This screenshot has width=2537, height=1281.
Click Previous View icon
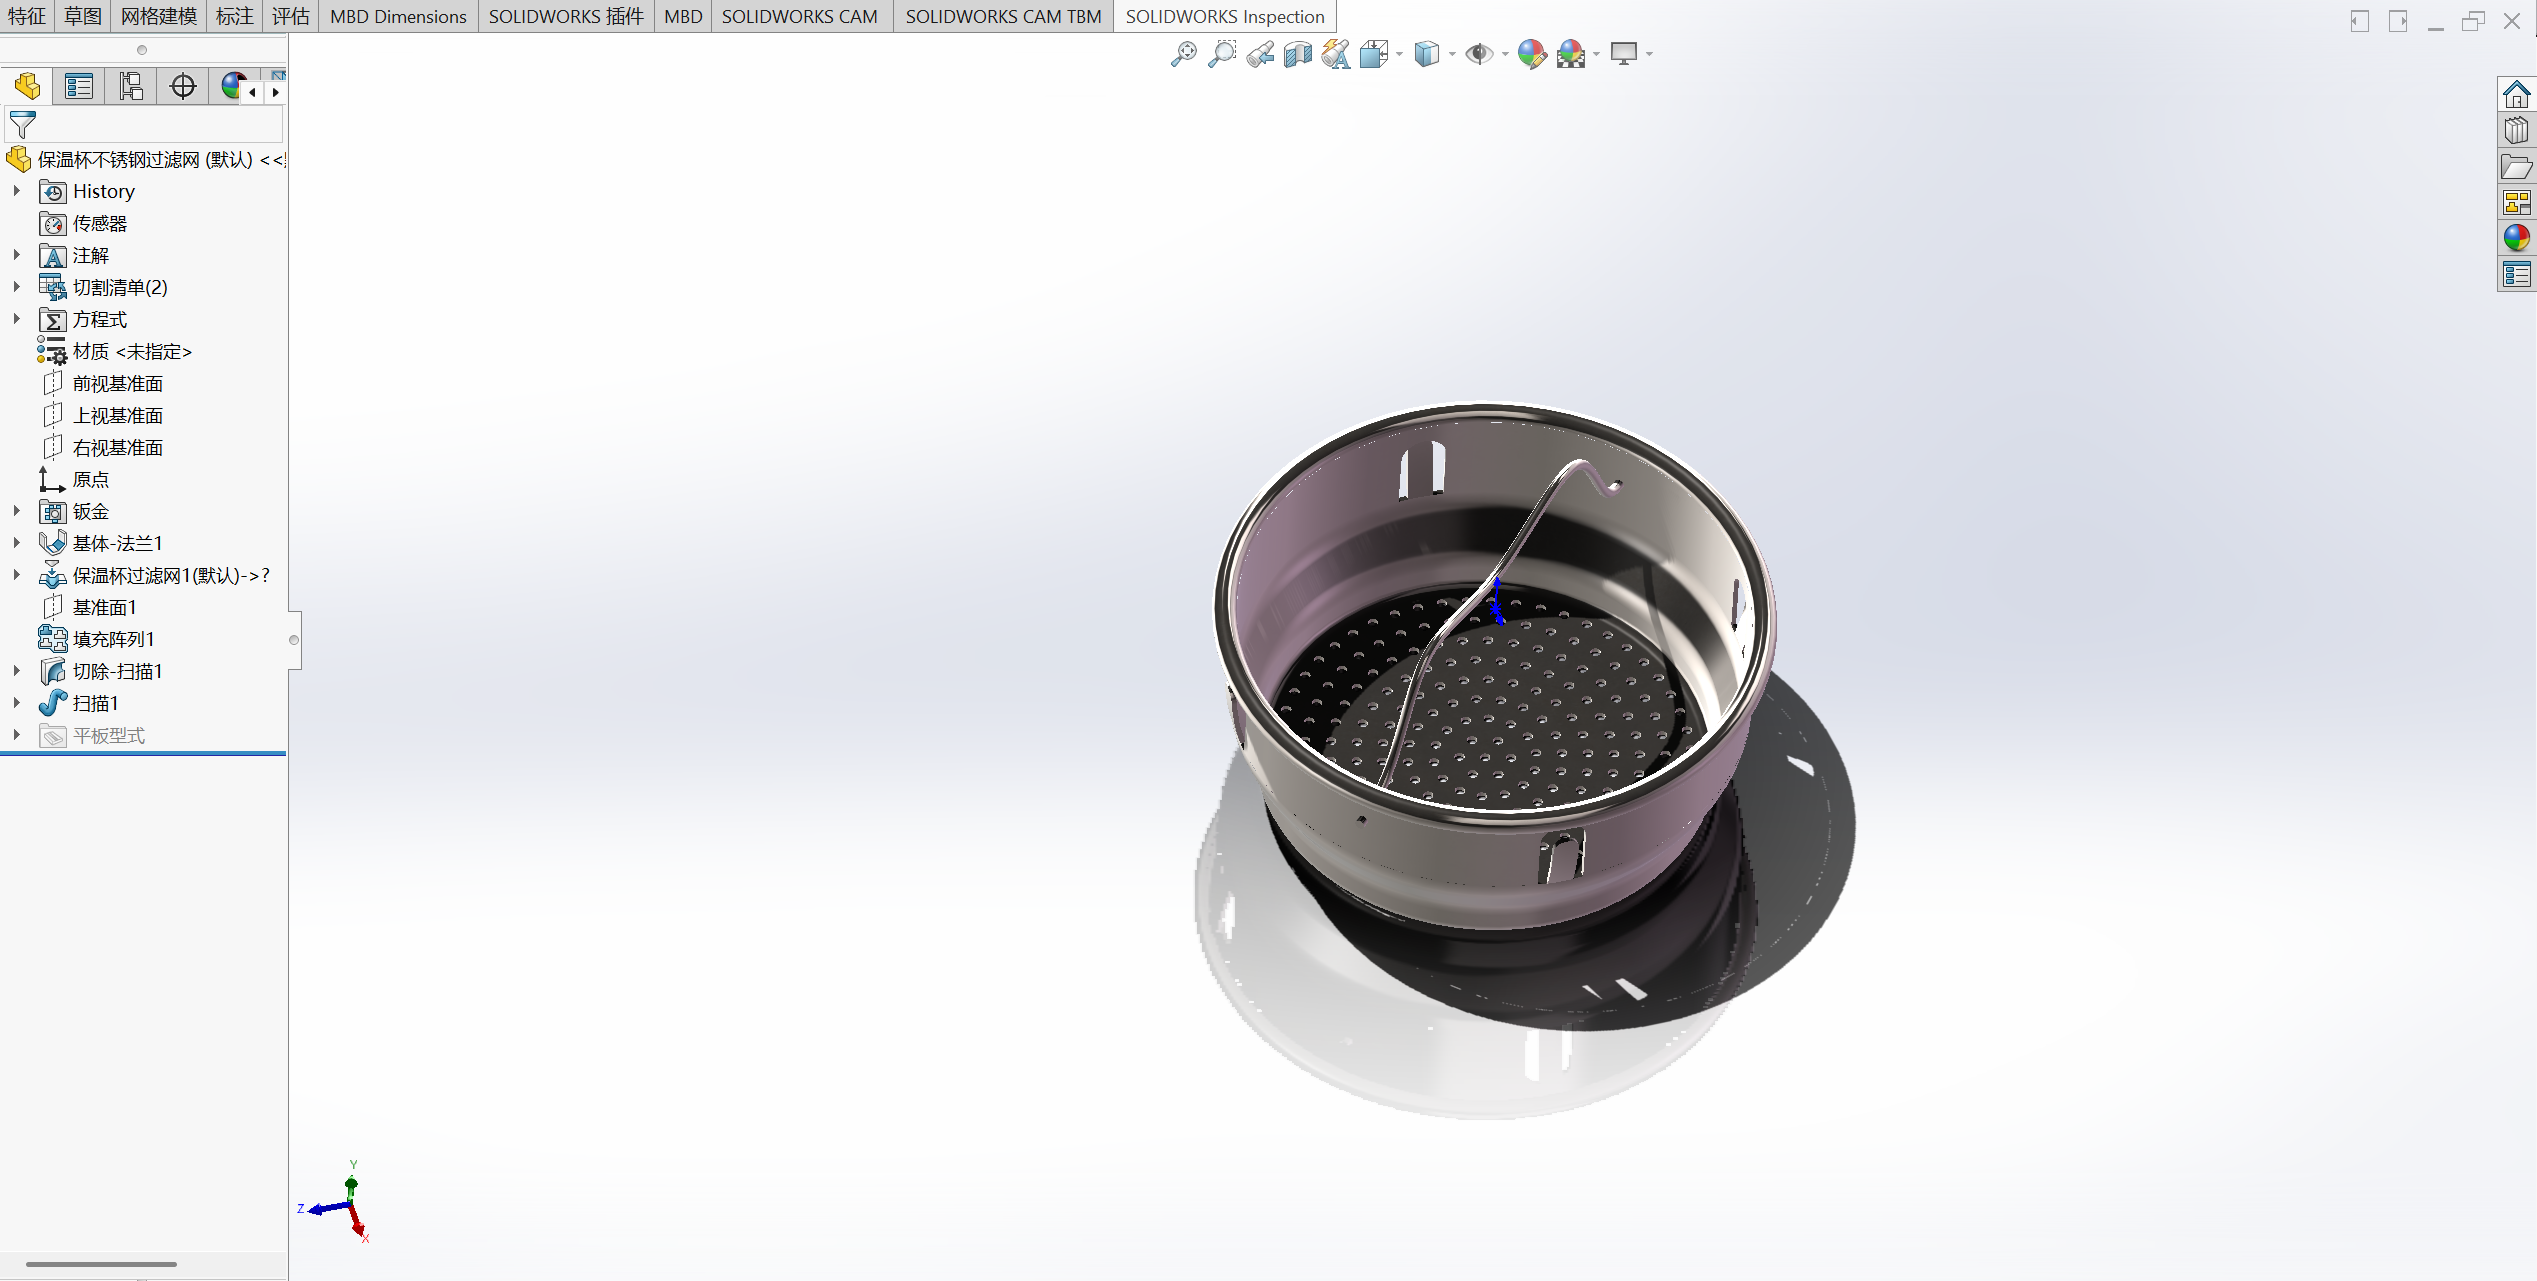tap(1260, 54)
